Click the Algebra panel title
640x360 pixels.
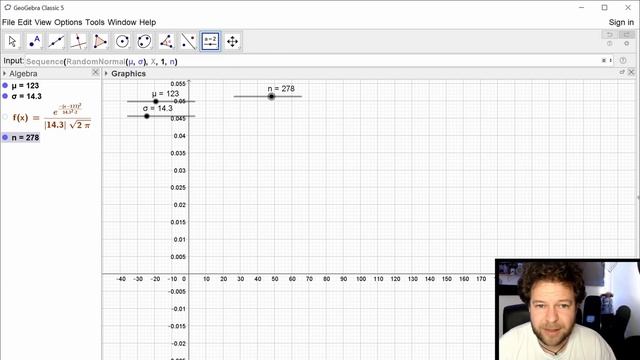[23, 73]
